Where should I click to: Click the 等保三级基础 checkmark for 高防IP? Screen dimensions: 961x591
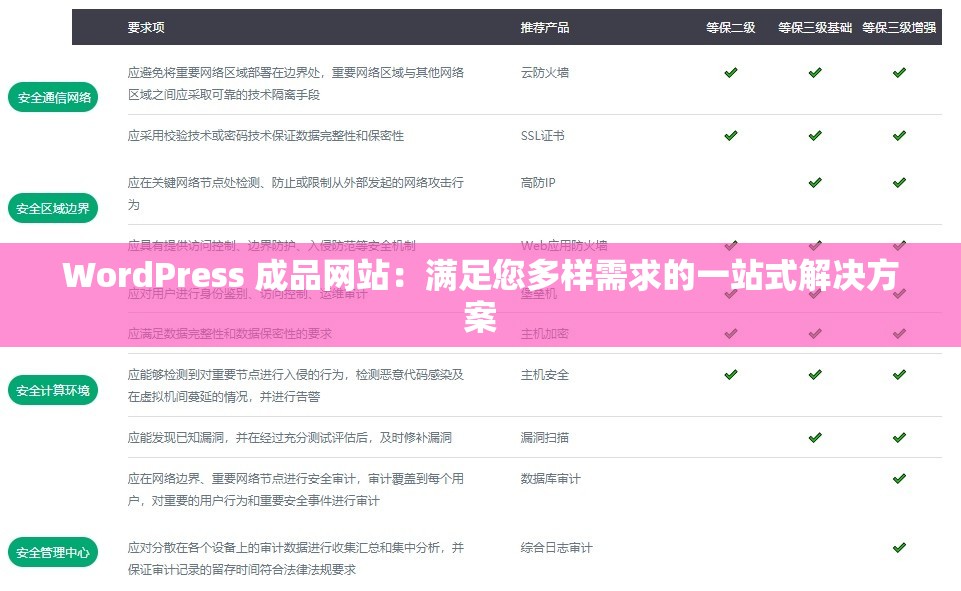point(814,182)
